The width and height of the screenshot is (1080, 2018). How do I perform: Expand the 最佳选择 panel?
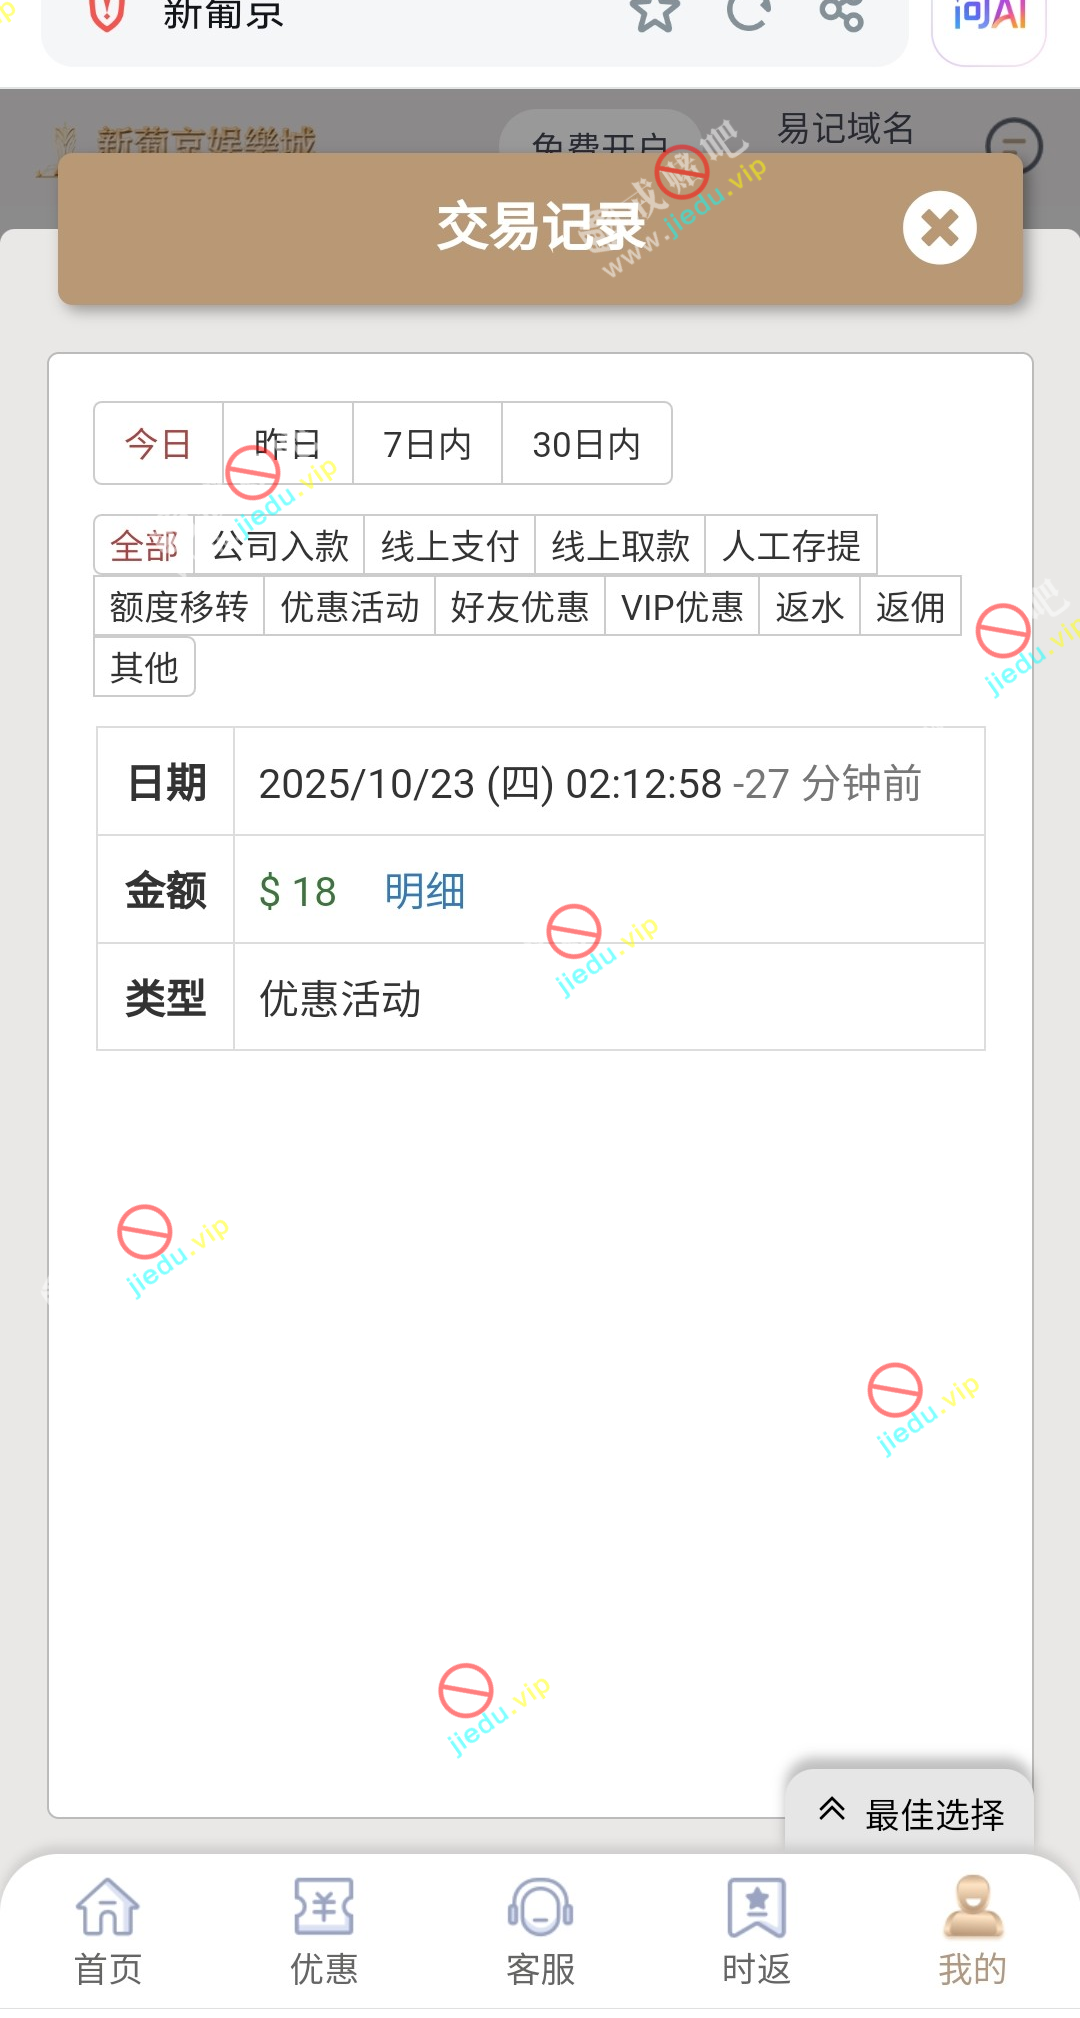pos(911,1813)
